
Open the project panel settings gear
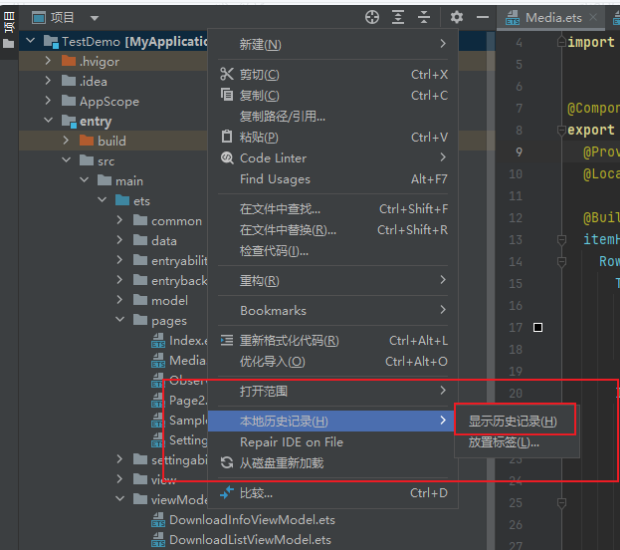tap(457, 17)
